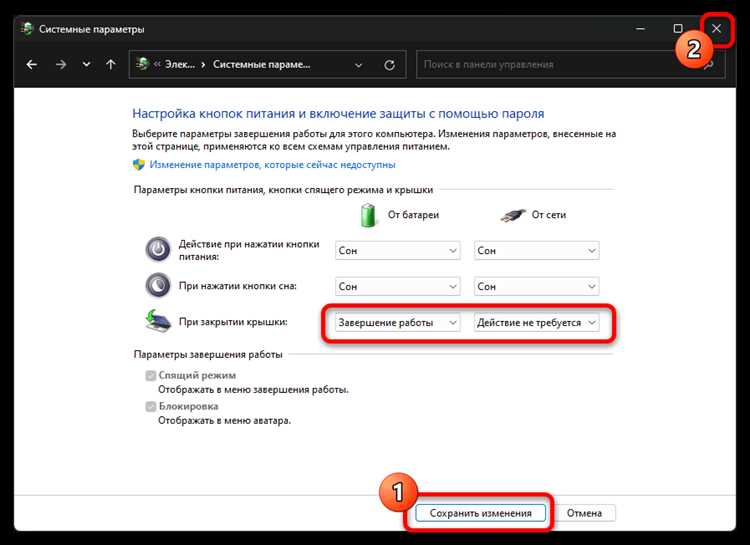This screenshot has height=545, width=750.
Task: Click the search magnifier icon
Action: pos(710,65)
